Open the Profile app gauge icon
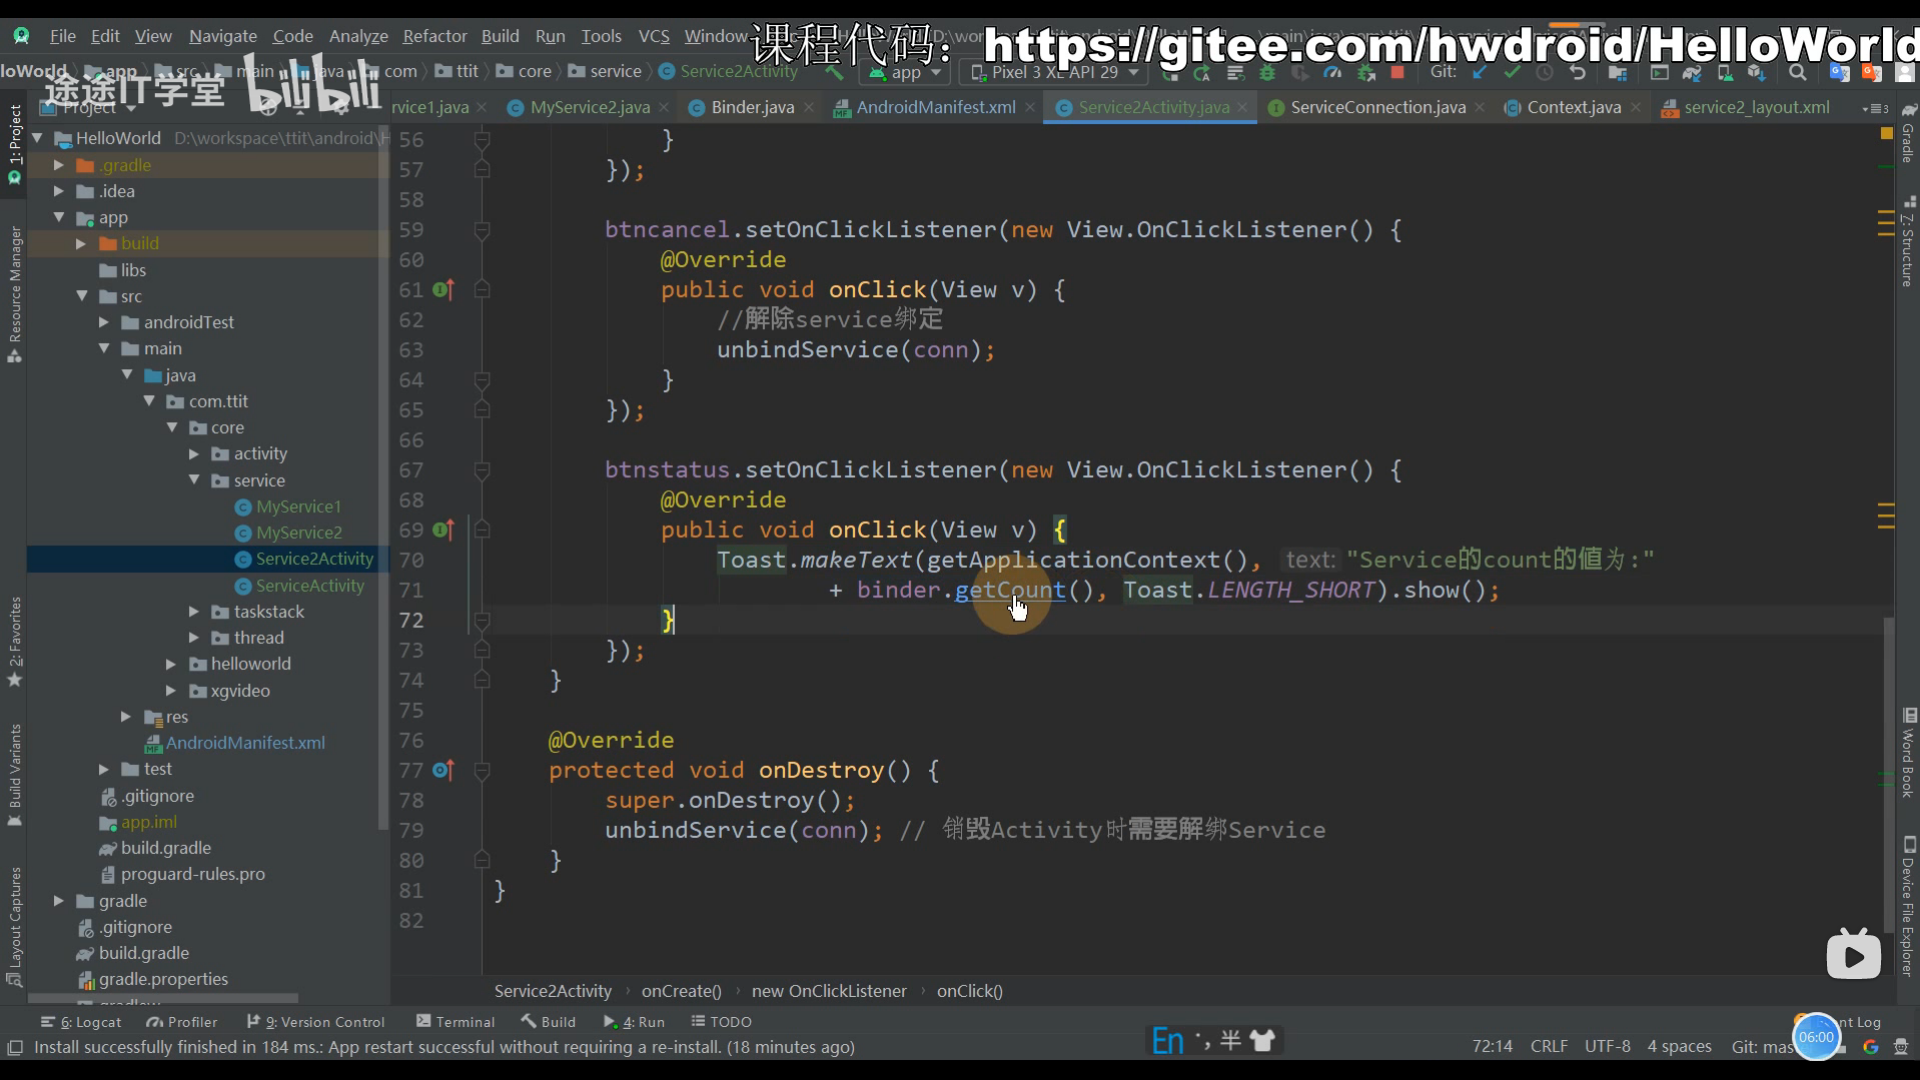Image resolution: width=1920 pixels, height=1080 pixels. (1332, 73)
